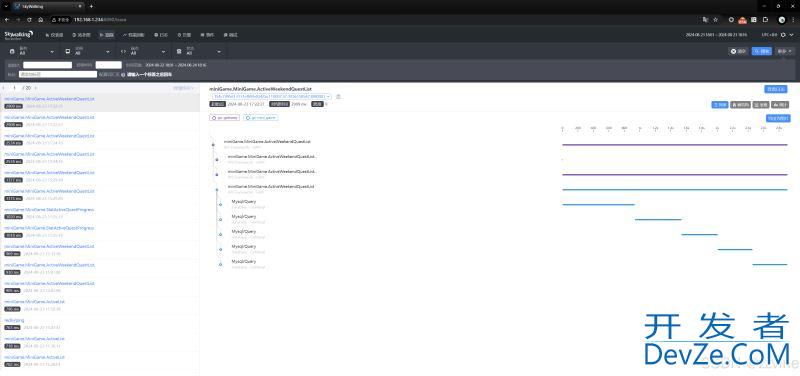Click the View Logs button above view switches
Screen dimensions: 800x376
pyautogui.click(x=776, y=89)
